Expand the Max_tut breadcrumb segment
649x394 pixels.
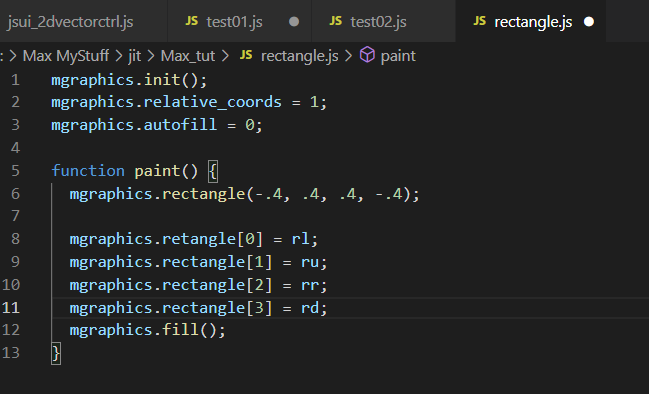click(x=188, y=56)
